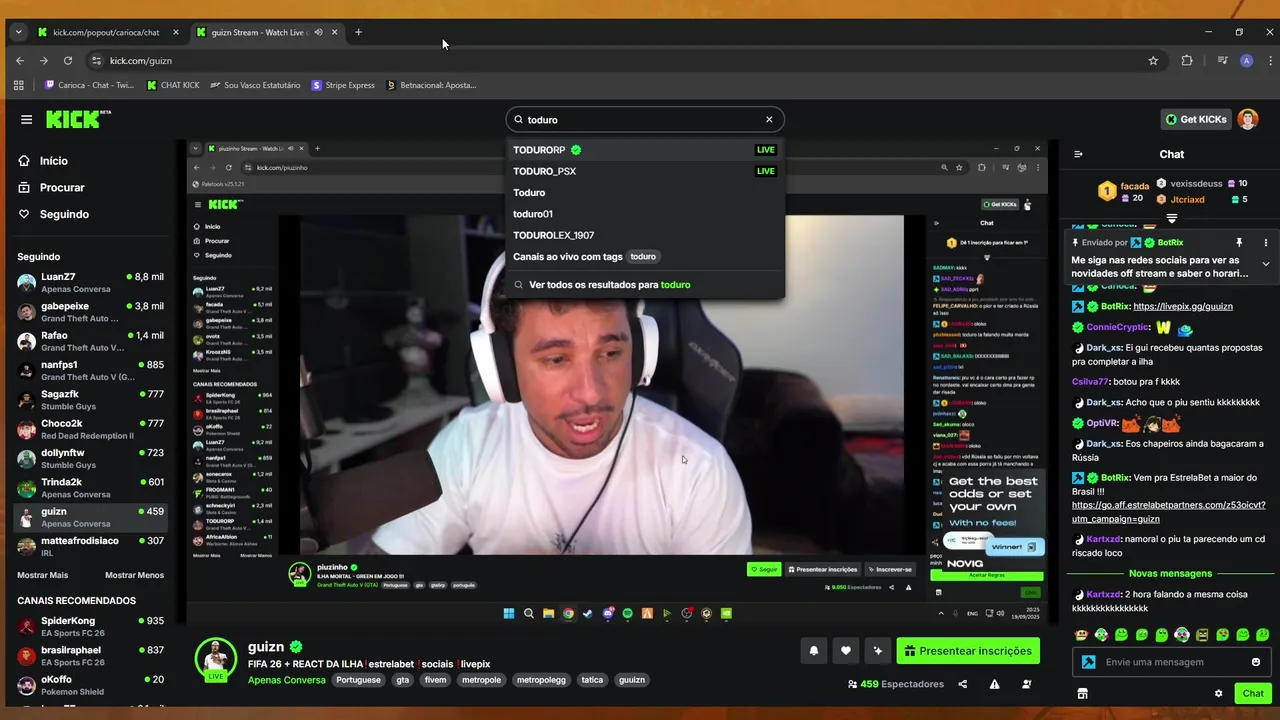Click the person icon beside report
This screenshot has width=1280, height=720.
[1026, 684]
